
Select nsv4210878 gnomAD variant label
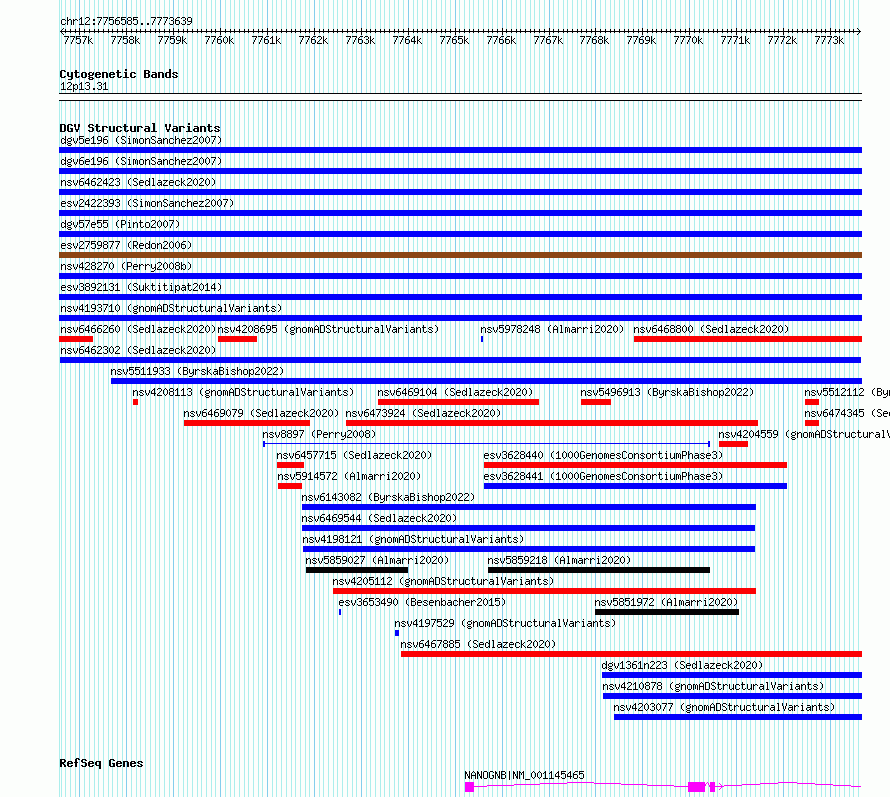[713, 686]
